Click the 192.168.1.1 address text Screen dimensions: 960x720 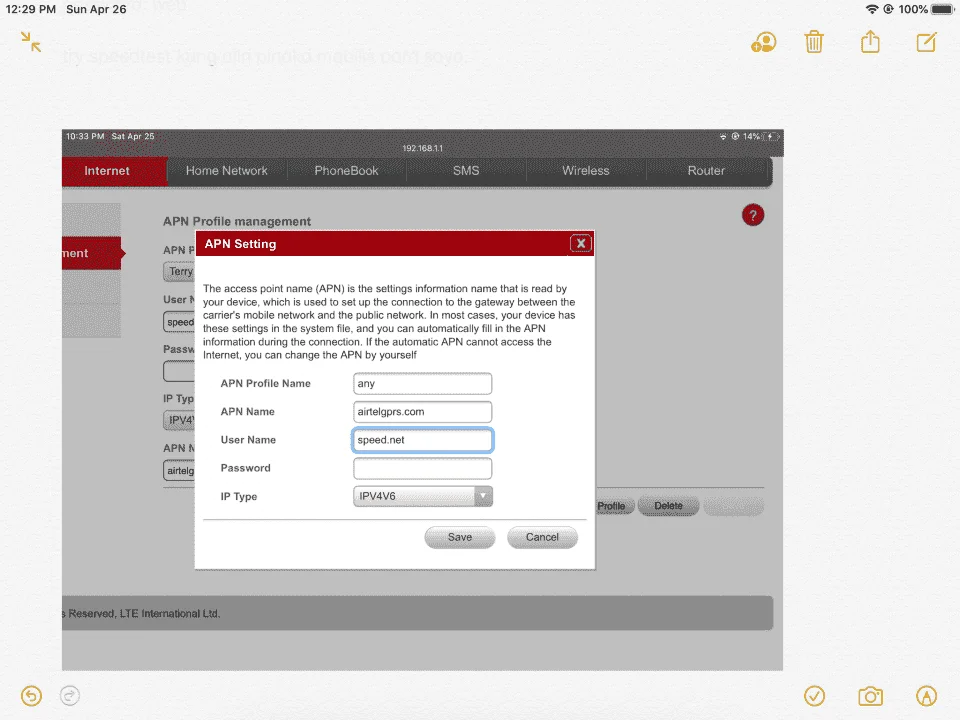pos(422,148)
